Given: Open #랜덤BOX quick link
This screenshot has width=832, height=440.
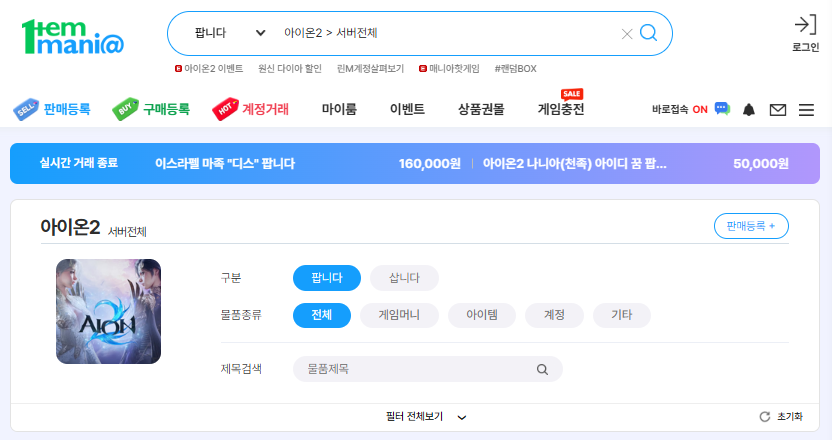Looking at the screenshot, I should pyautogui.click(x=515, y=68).
